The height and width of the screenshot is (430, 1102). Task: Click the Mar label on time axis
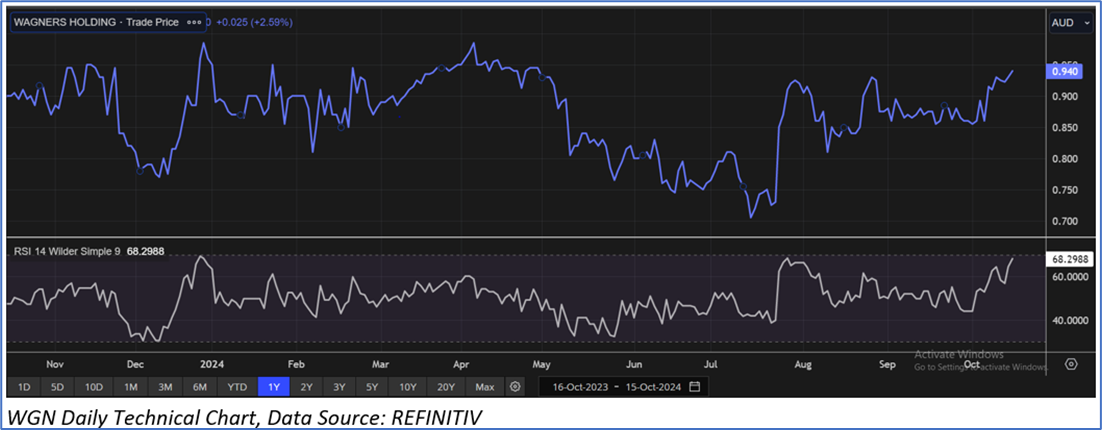coord(380,365)
